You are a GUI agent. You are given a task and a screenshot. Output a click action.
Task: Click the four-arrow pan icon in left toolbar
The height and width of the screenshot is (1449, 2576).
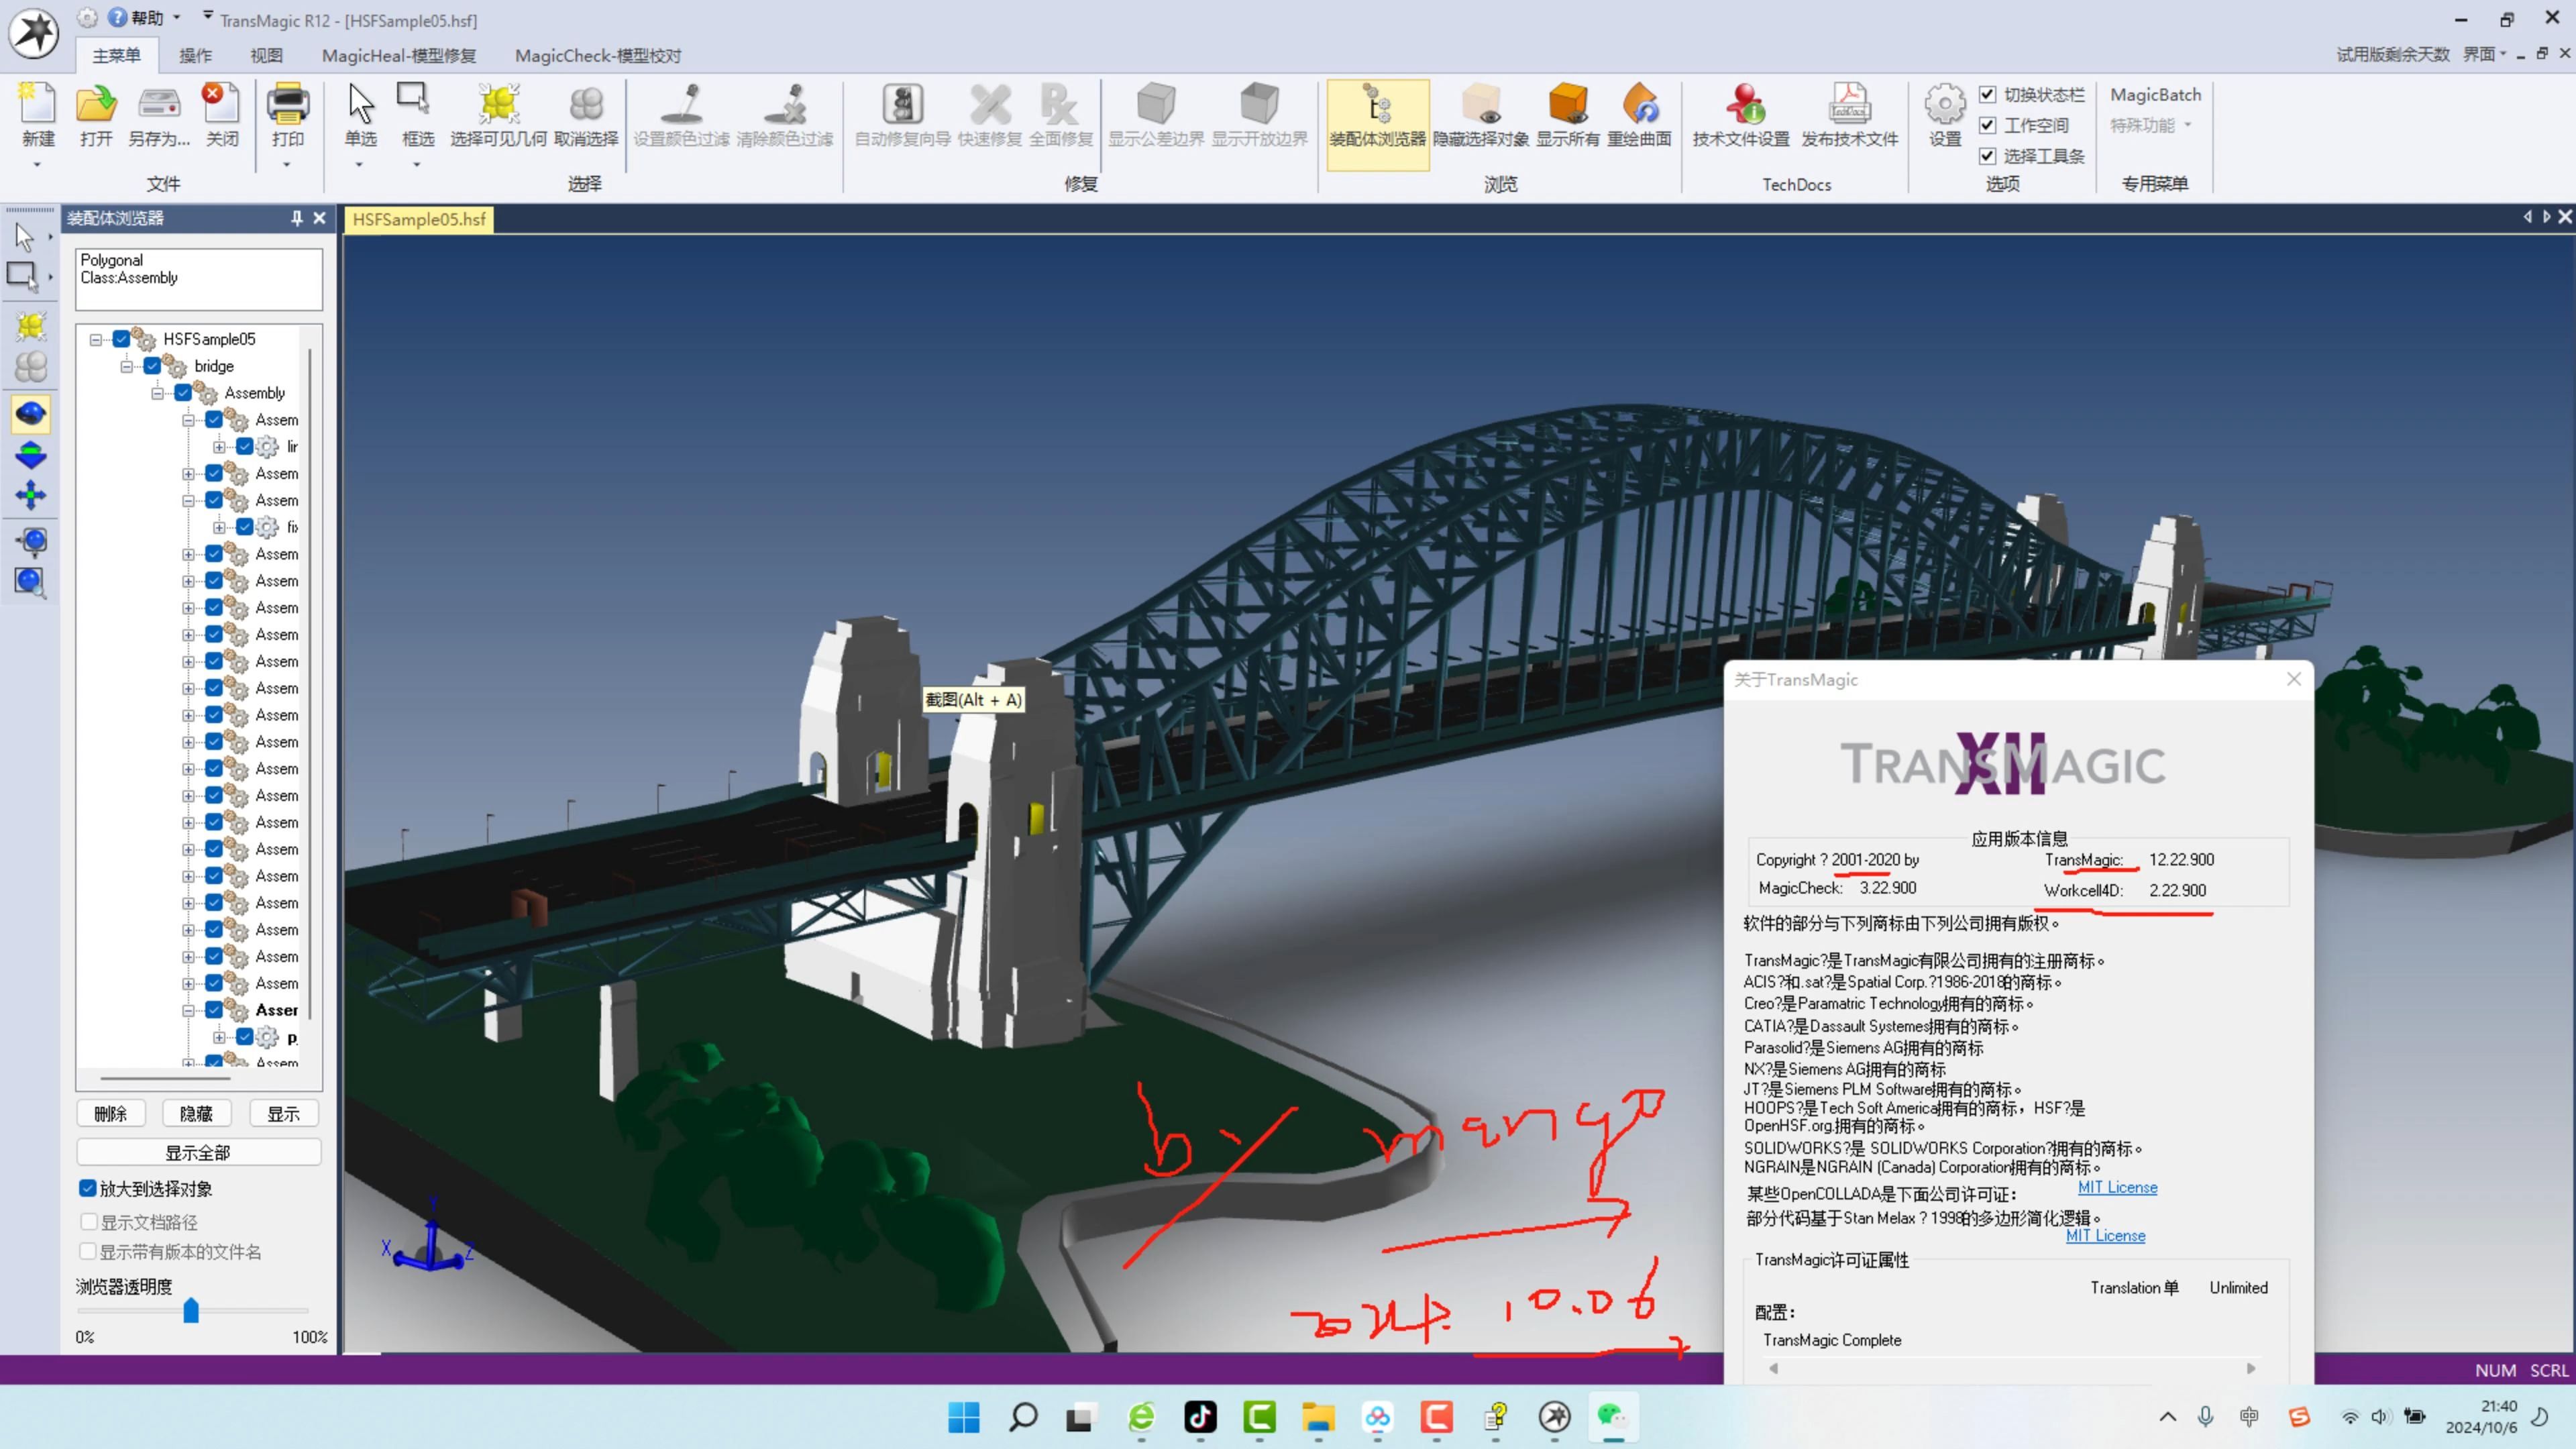click(31, 495)
